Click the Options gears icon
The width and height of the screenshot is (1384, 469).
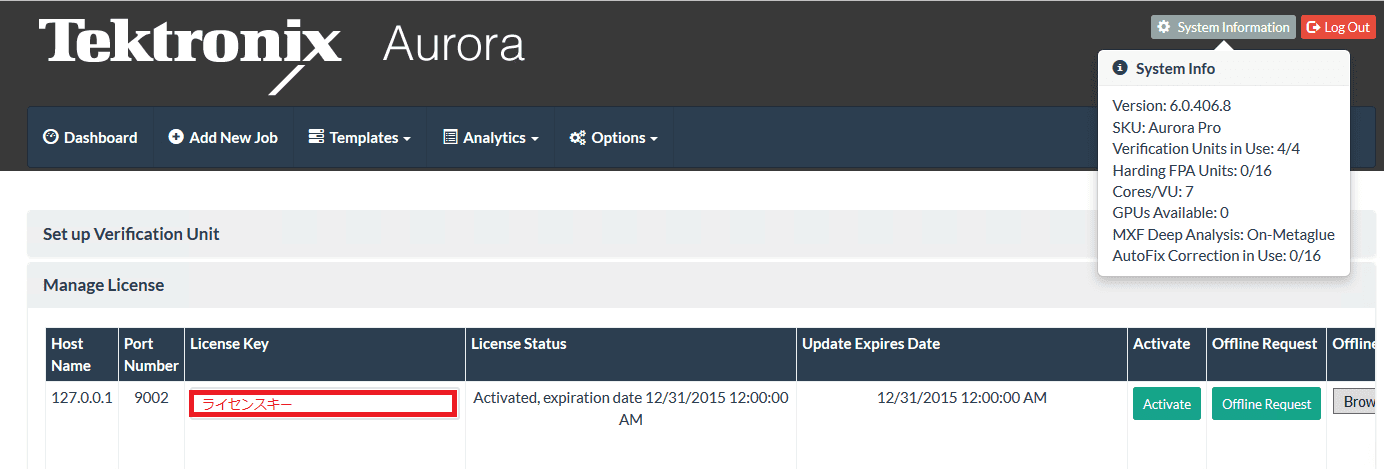578,137
